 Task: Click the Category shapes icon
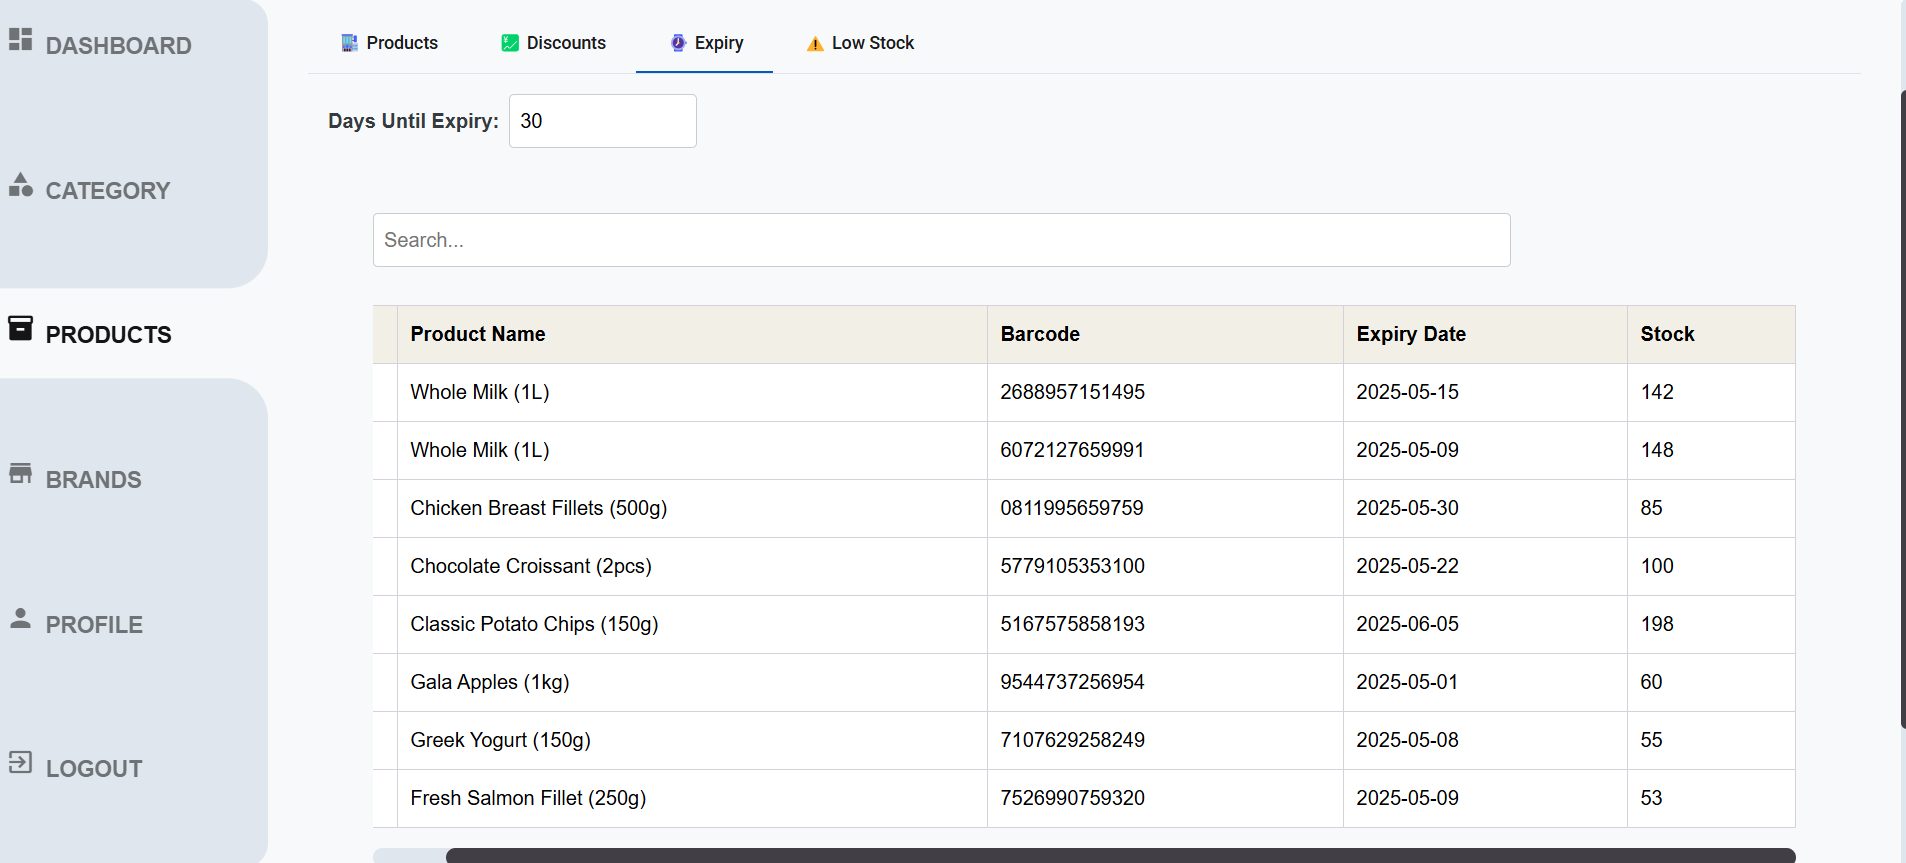[x=20, y=185]
